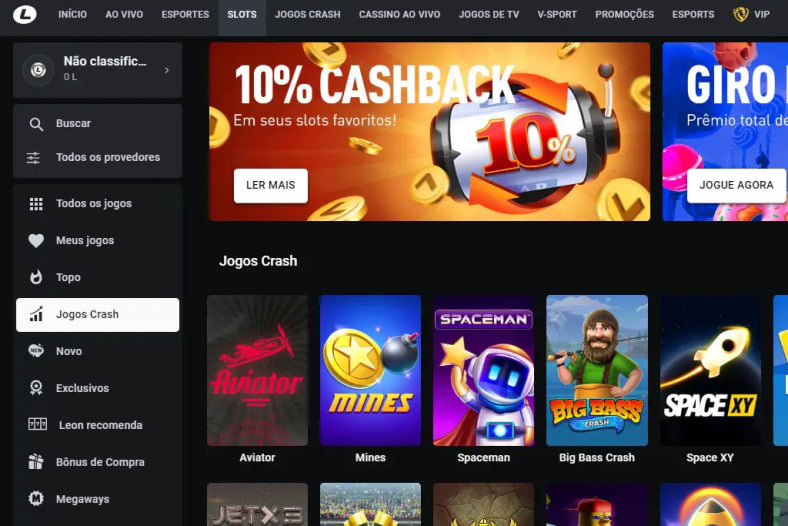This screenshot has height=526, width=788.
Task: Open the Bônus de Compra gift icon
Action: tap(36, 462)
